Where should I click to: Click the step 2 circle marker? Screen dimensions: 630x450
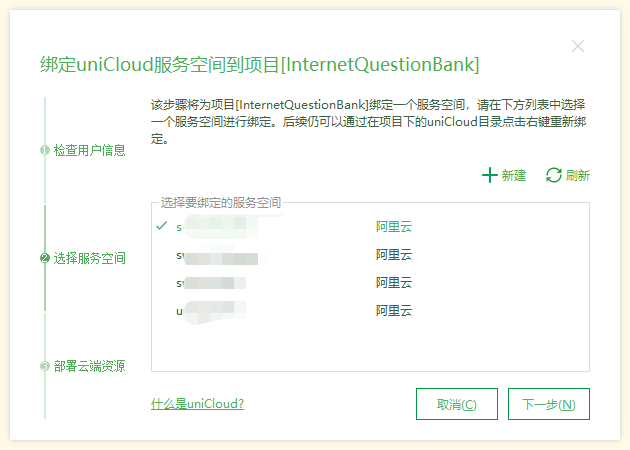point(45,258)
